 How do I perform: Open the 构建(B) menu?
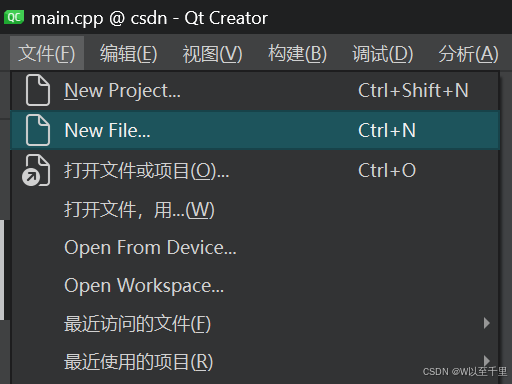[297, 53]
